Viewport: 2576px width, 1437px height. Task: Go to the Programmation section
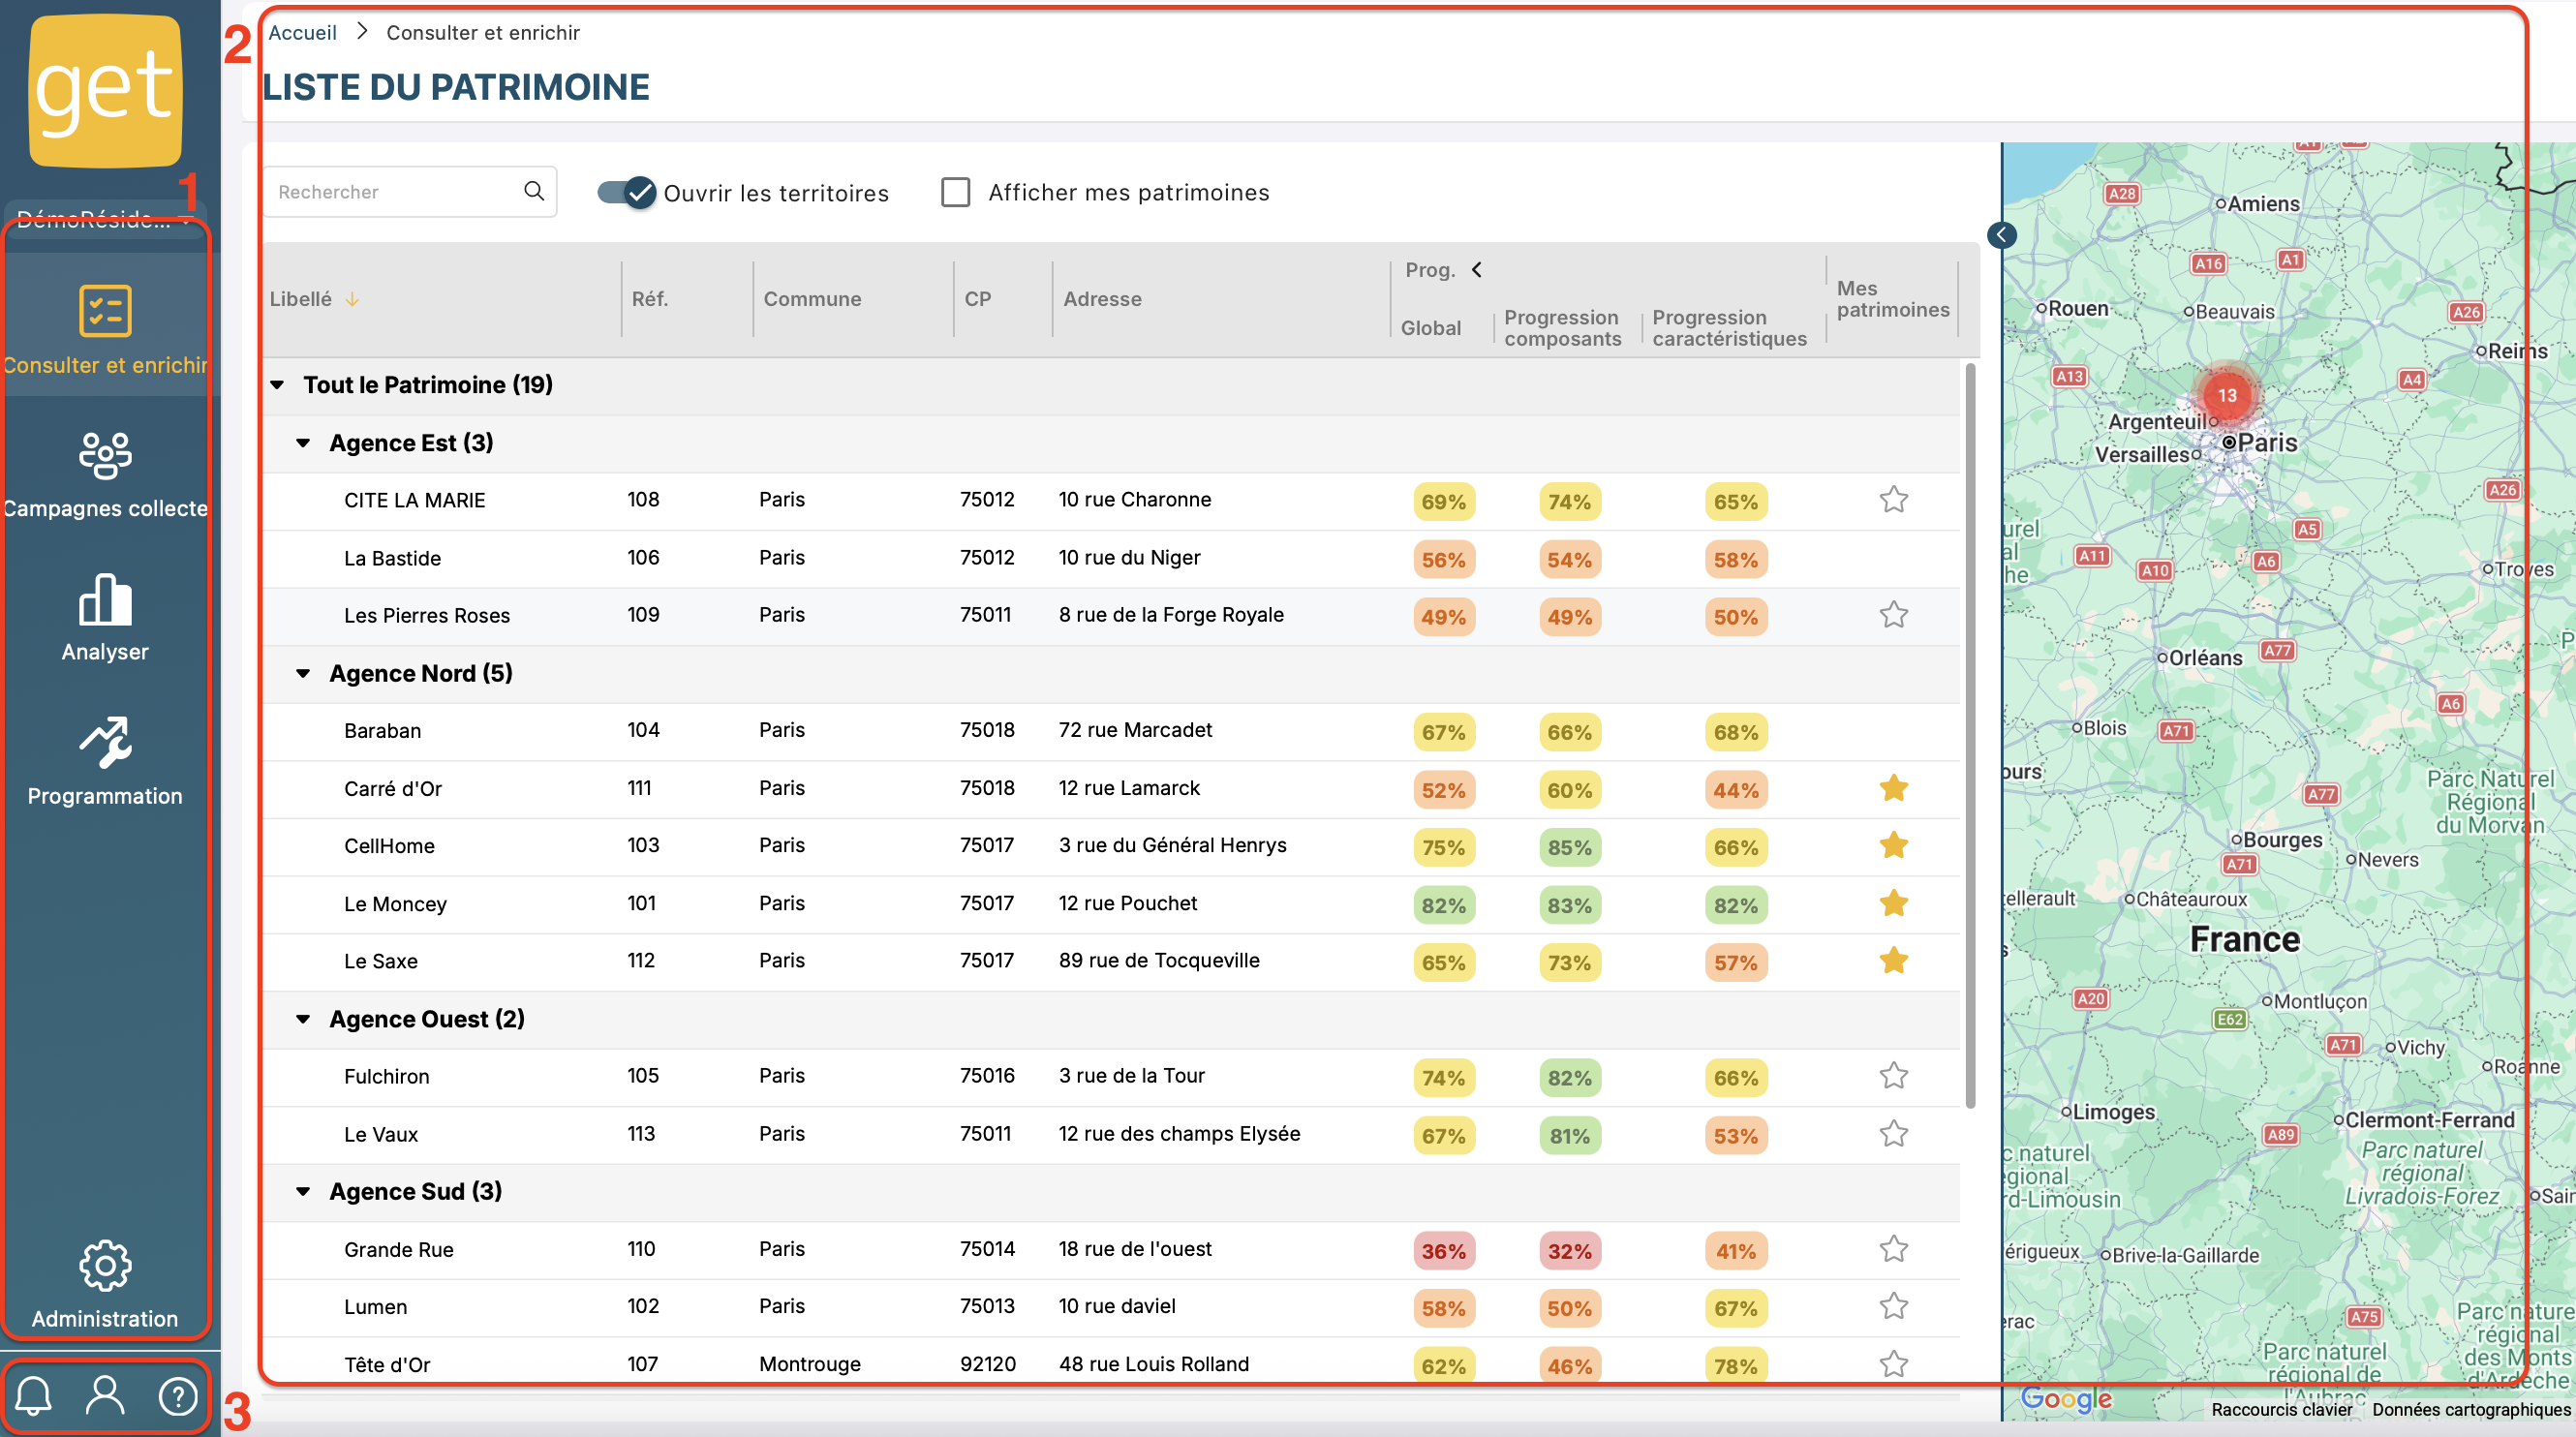[105, 761]
